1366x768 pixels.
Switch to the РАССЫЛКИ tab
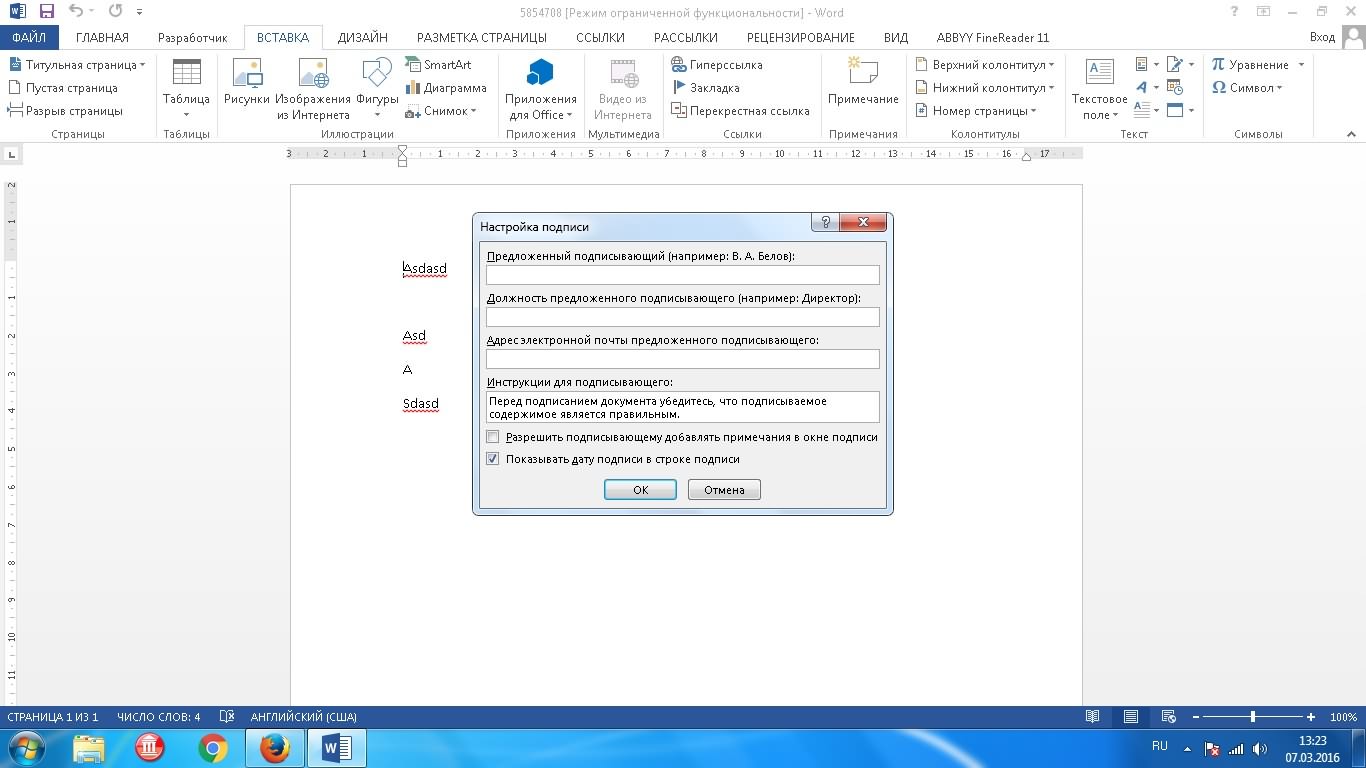[686, 37]
